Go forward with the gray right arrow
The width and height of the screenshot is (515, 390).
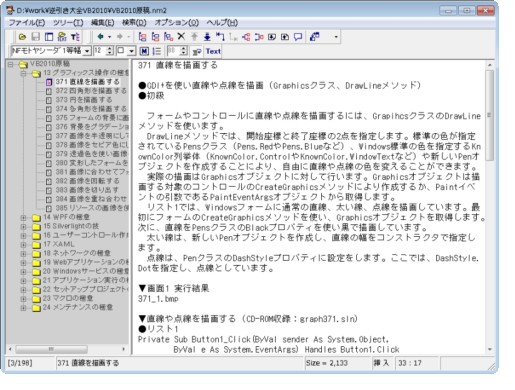coord(120,37)
